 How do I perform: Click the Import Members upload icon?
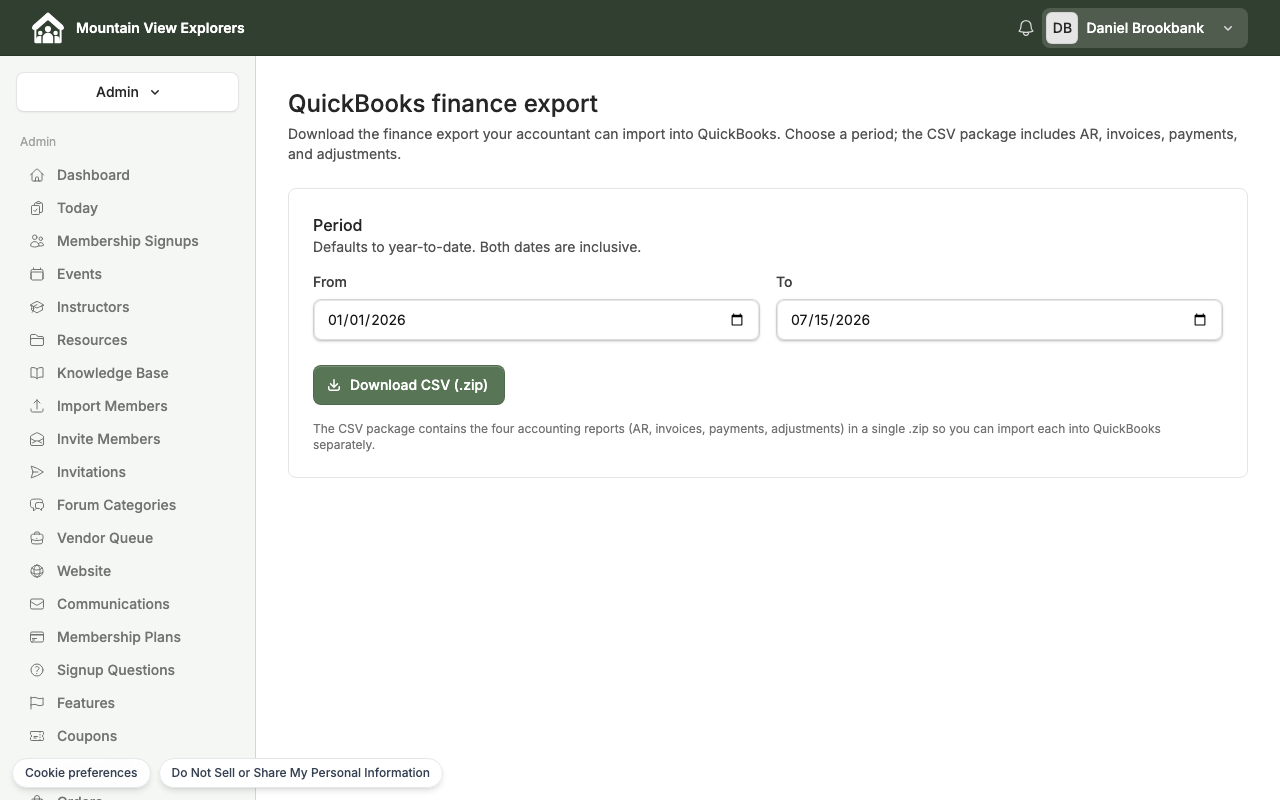[x=37, y=406]
